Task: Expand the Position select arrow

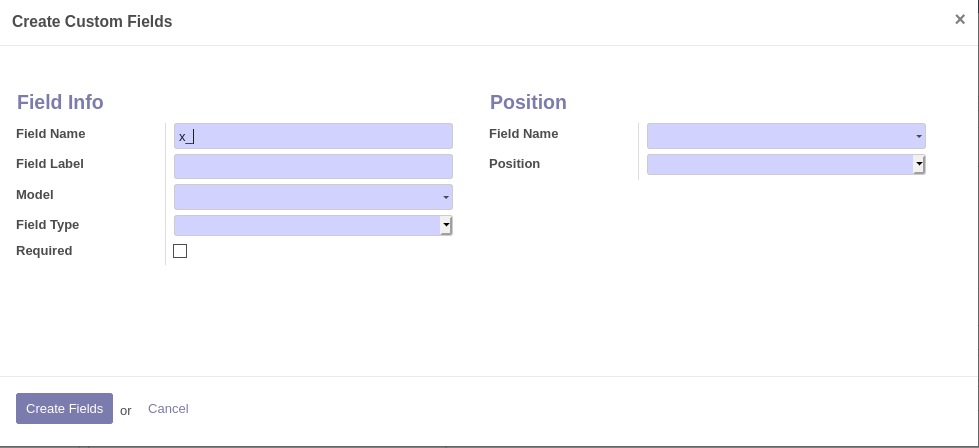Action: [919, 164]
